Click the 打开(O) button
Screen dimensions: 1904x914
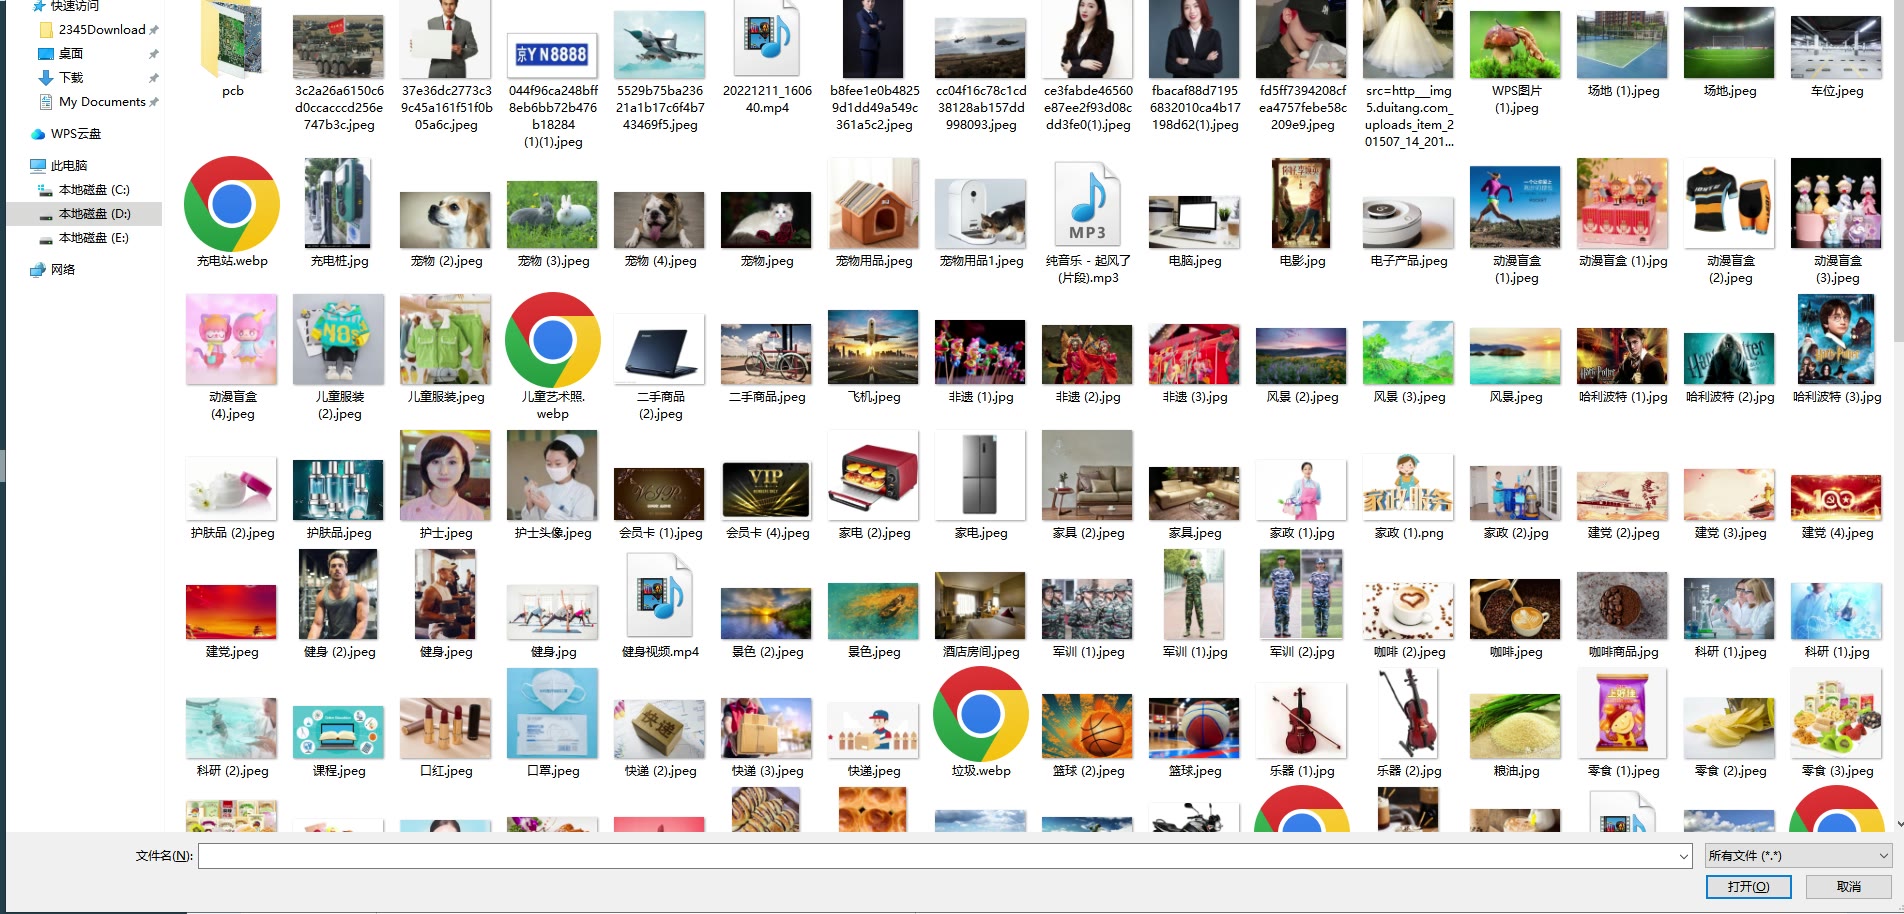pos(1748,887)
